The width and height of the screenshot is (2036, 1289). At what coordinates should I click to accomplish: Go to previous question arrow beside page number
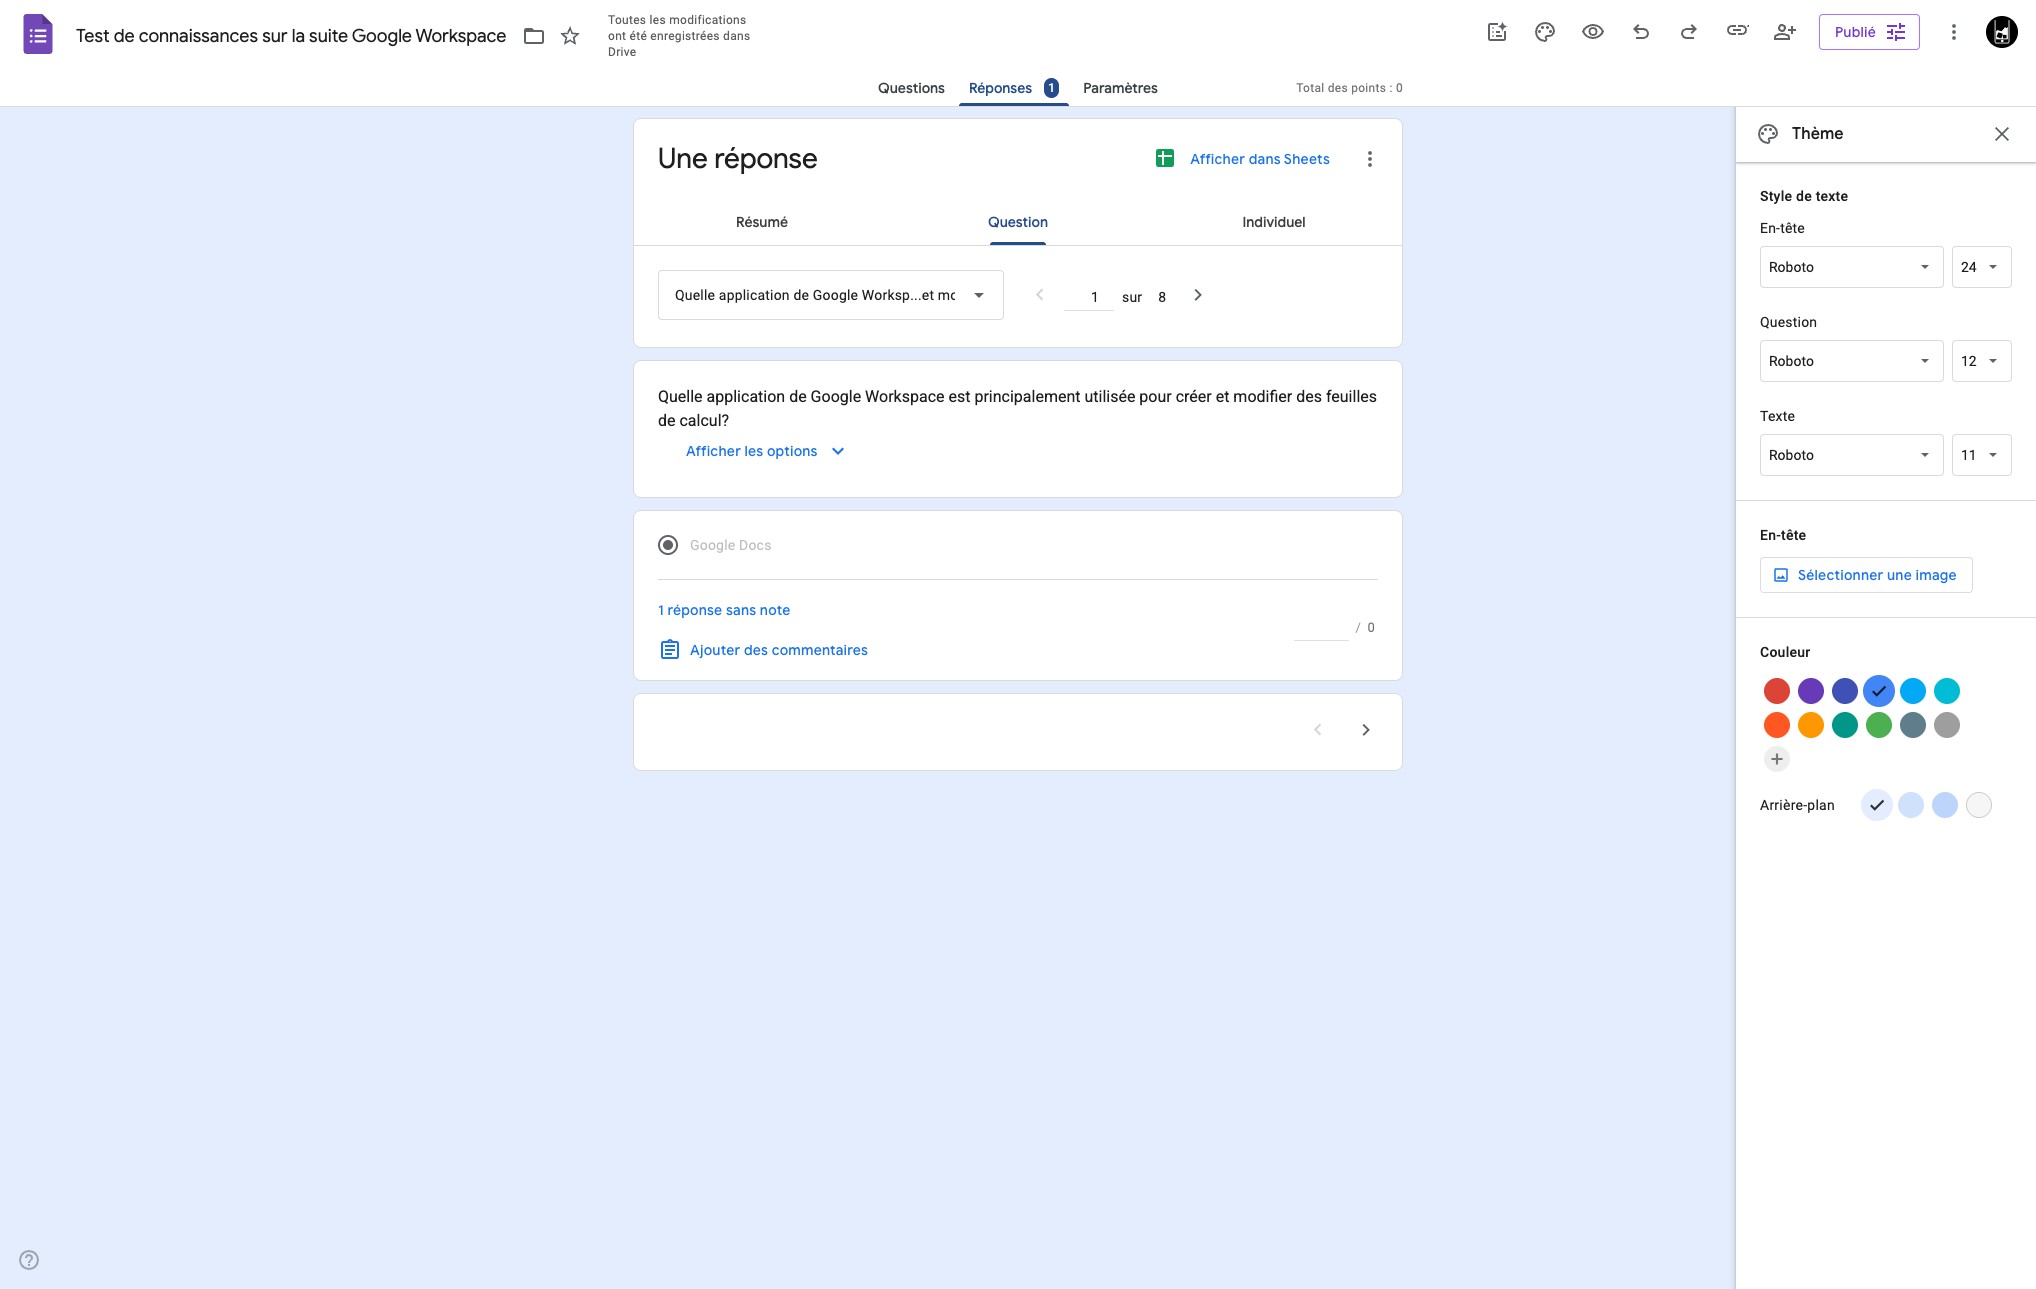(1040, 295)
